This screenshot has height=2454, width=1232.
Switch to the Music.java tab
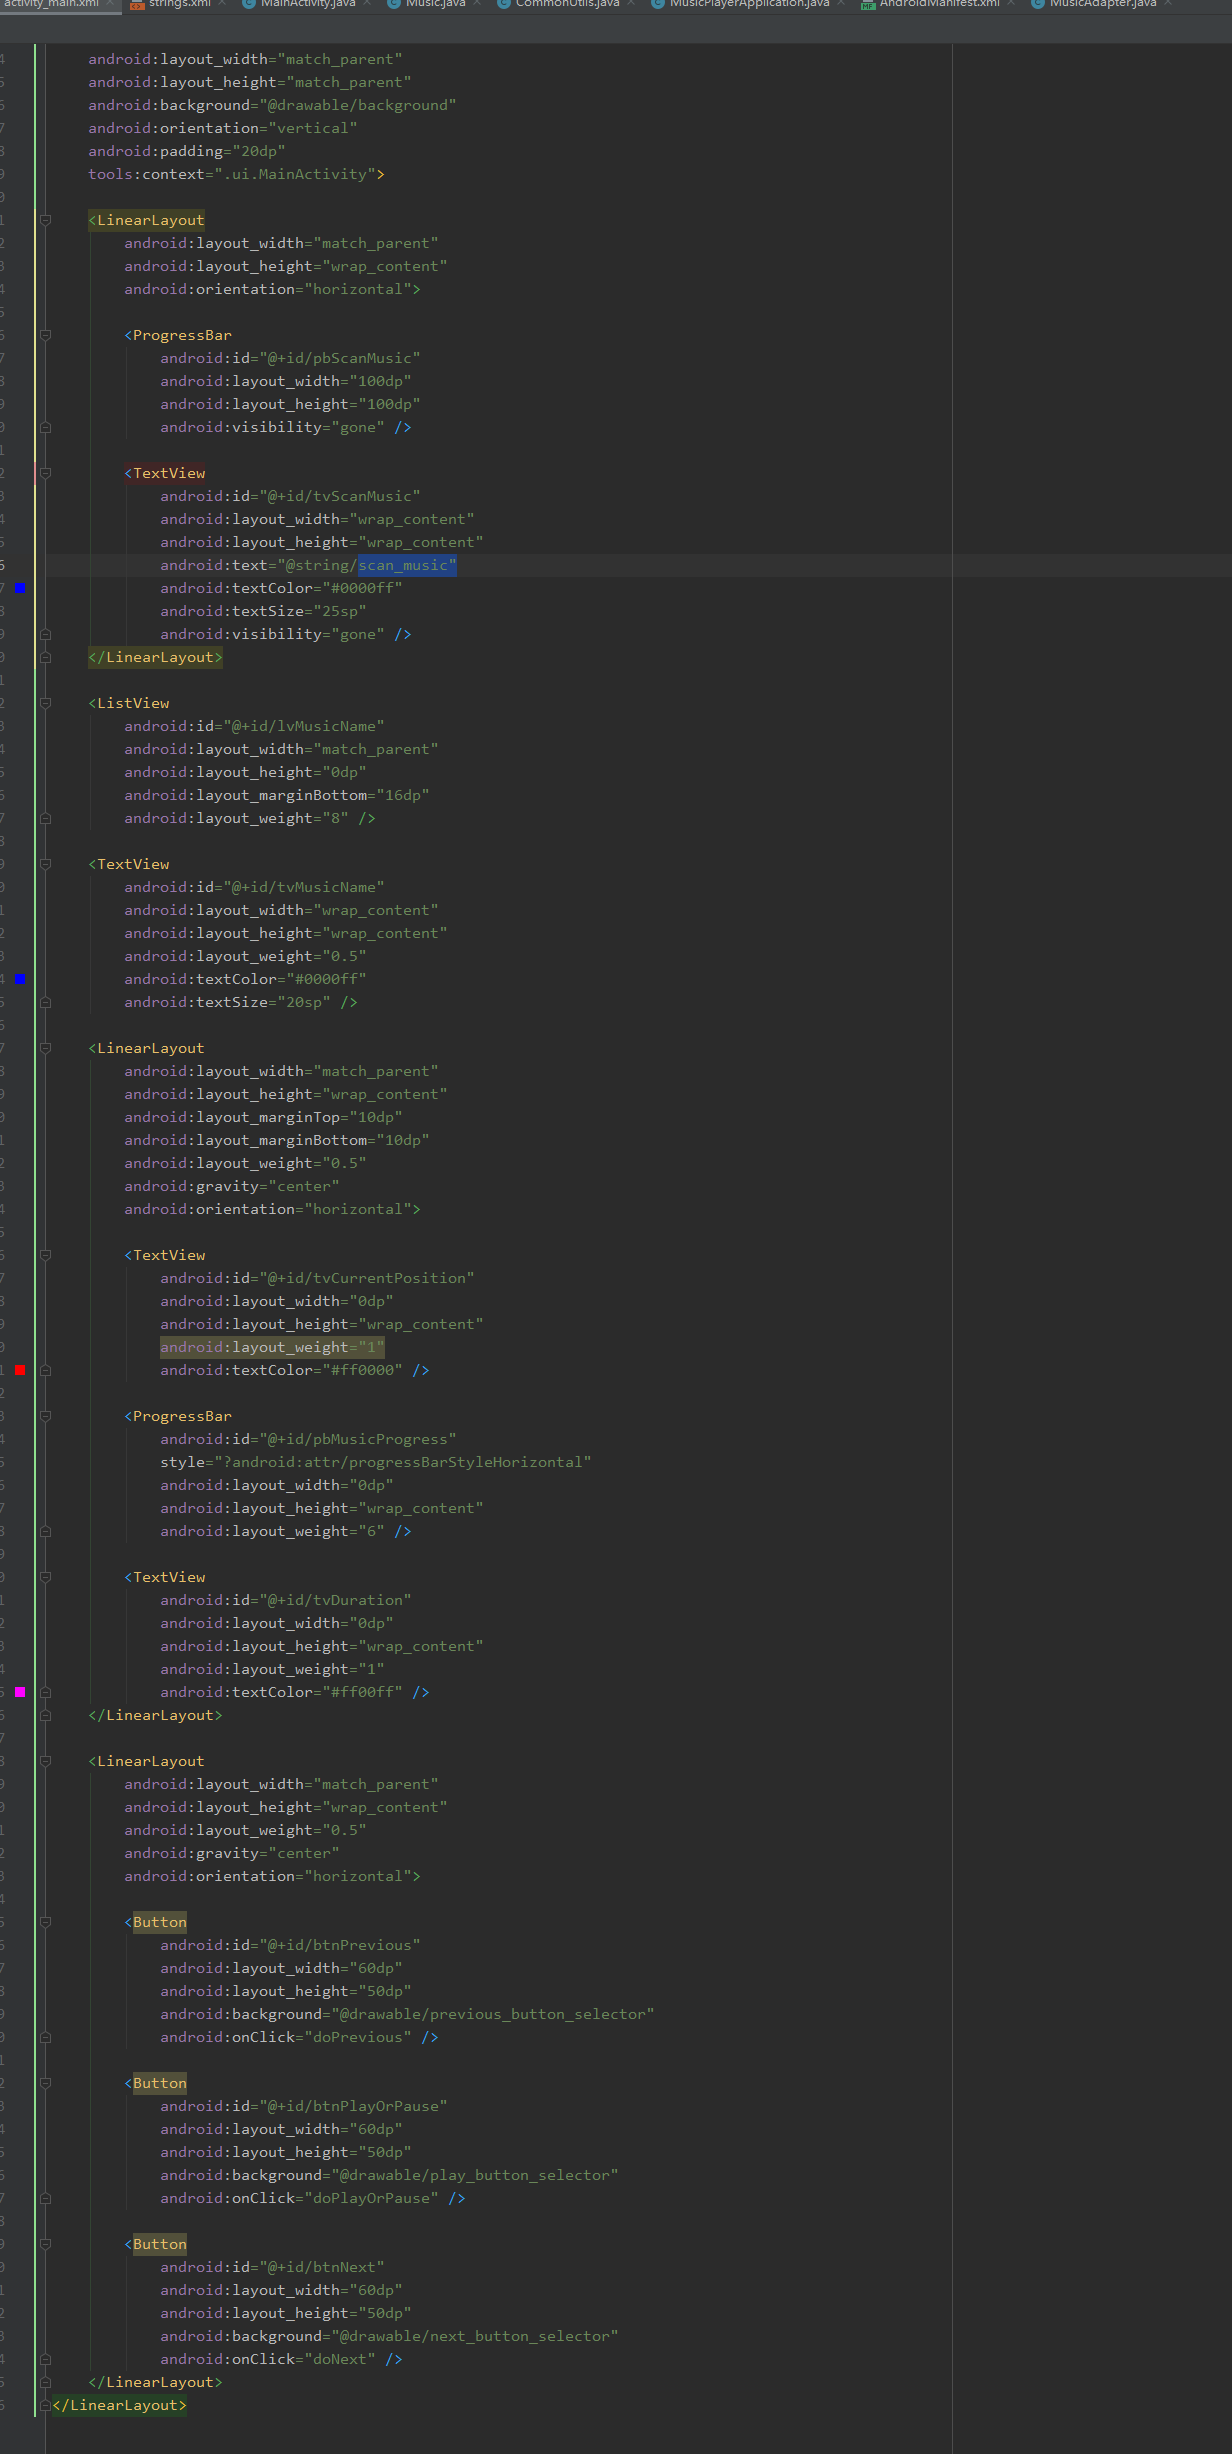pyautogui.click(x=435, y=4)
